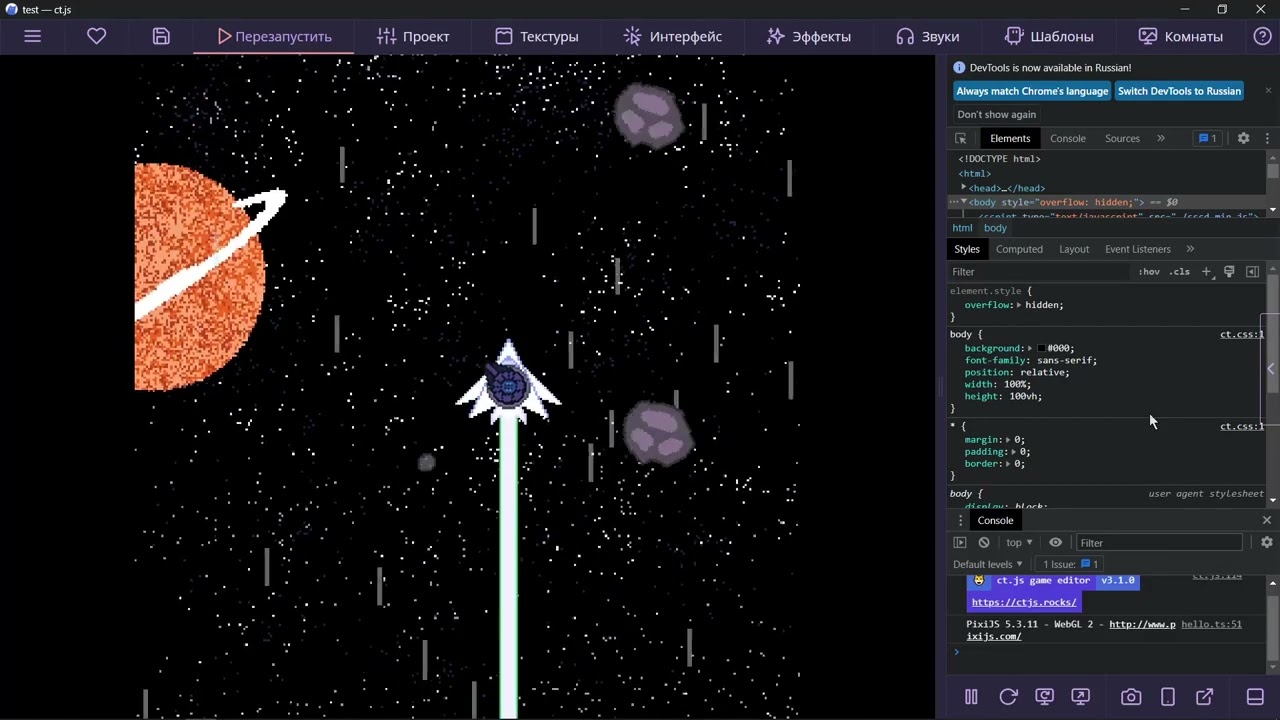
Task: Save the project with the floppy disk icon
Action: point(161,36)
